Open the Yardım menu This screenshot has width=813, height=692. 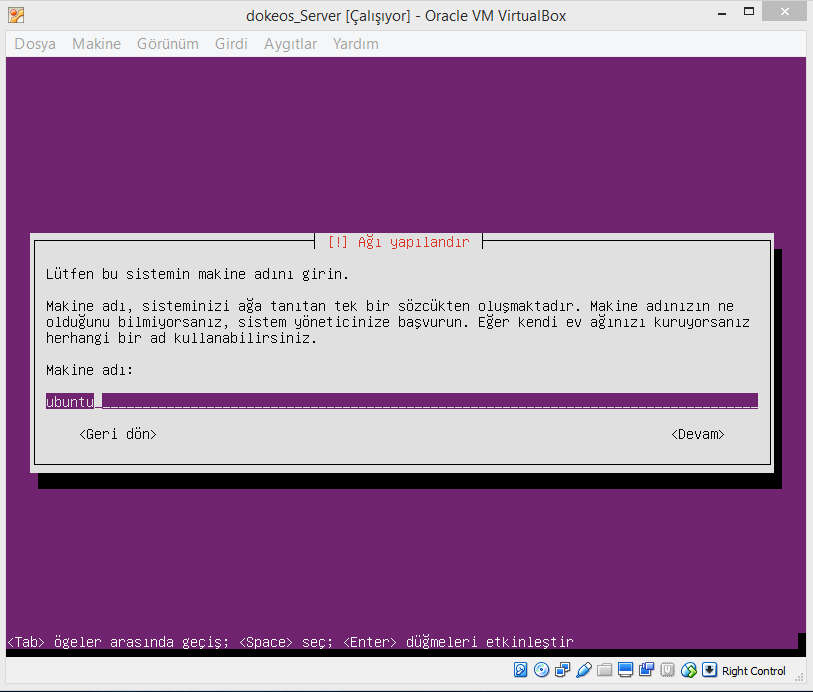pos(356,44)
